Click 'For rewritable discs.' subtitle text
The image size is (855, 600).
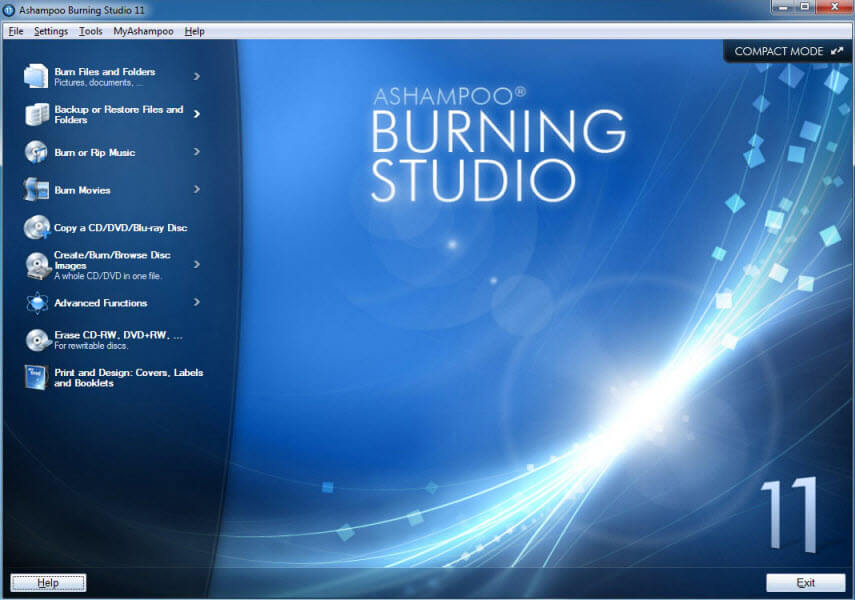click(x=91, y=346)
